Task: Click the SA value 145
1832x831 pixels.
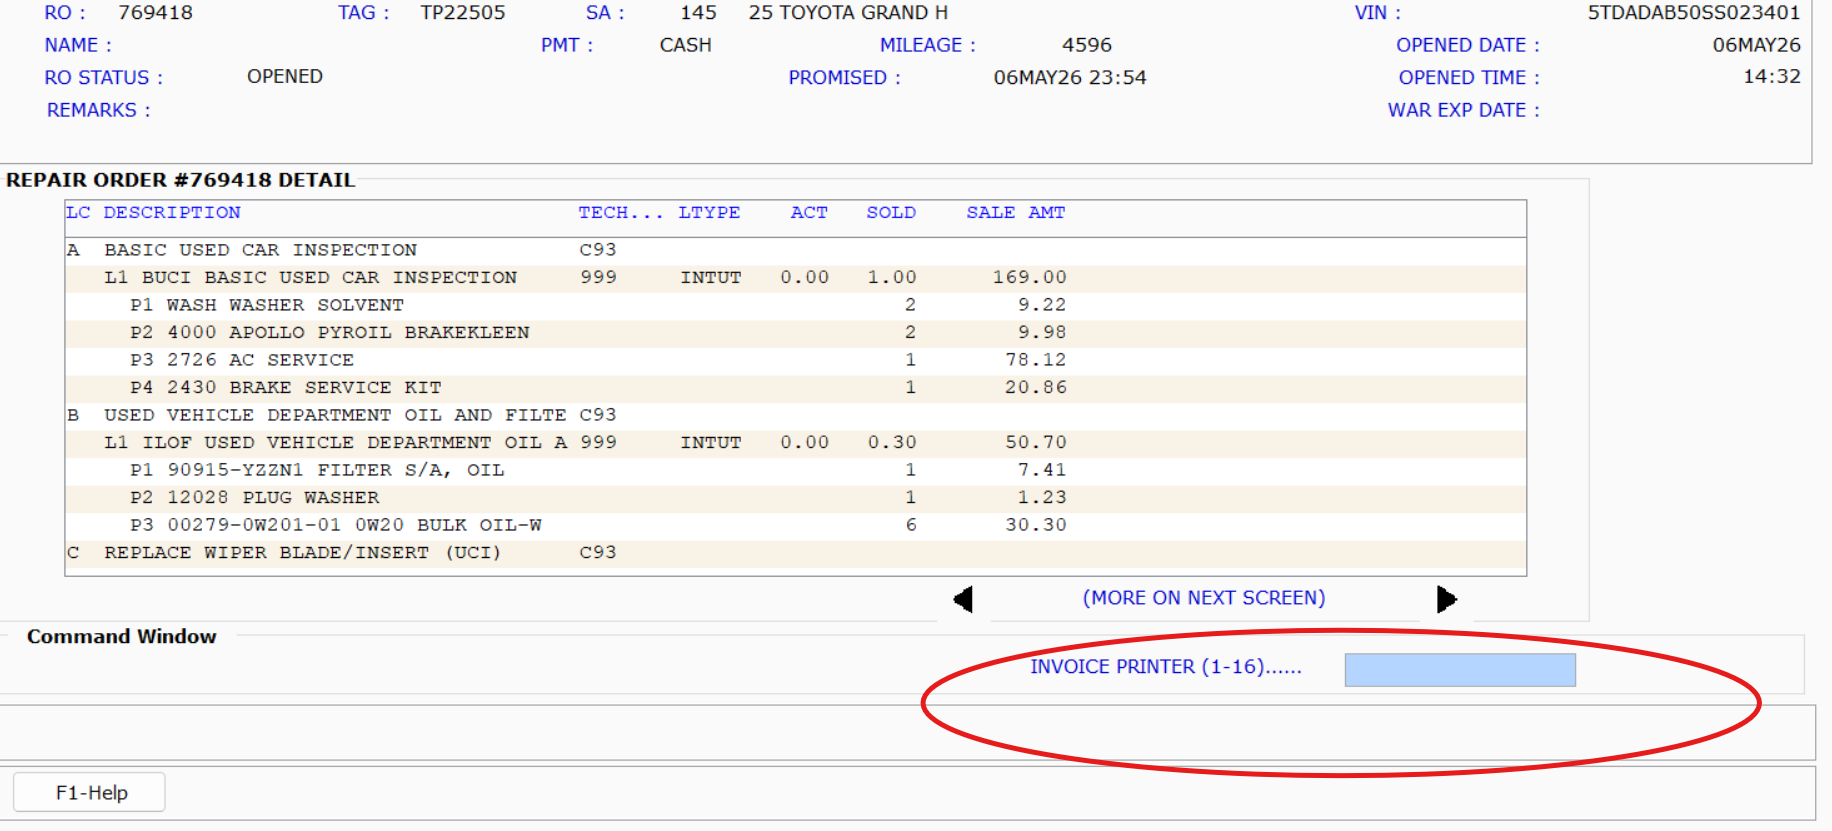Action: click(x=698, y=13)
